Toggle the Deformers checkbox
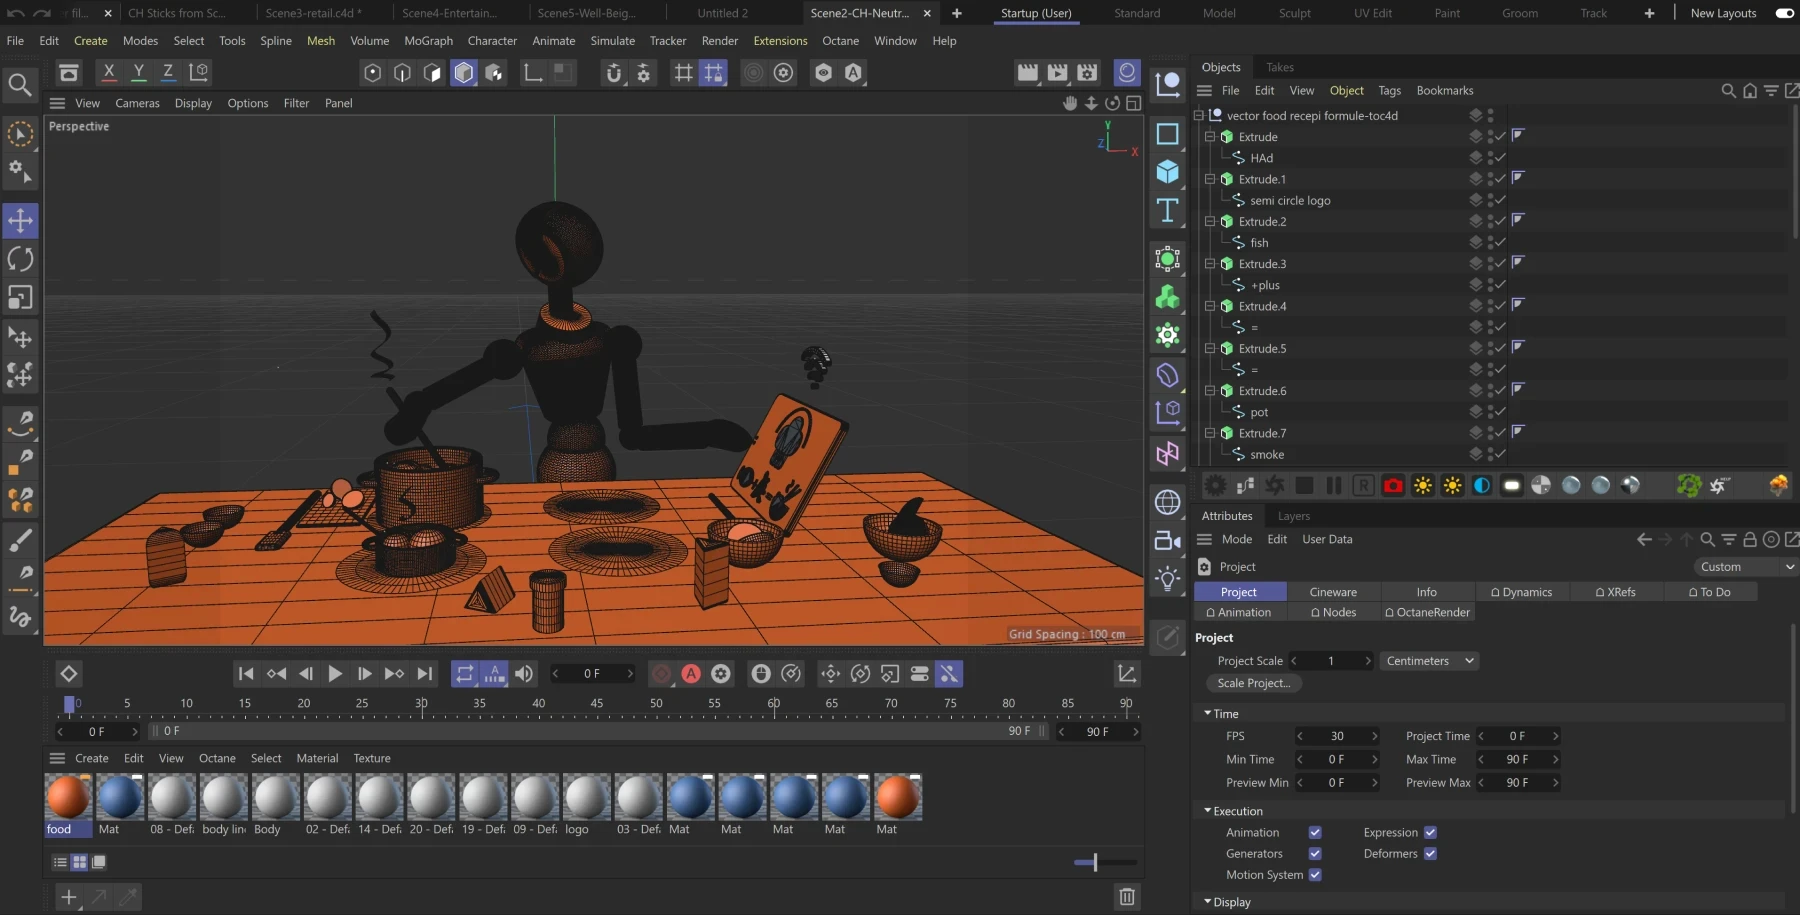Image resolution: width=1800 pixels, height=915 pixels. coord(1430,854)
